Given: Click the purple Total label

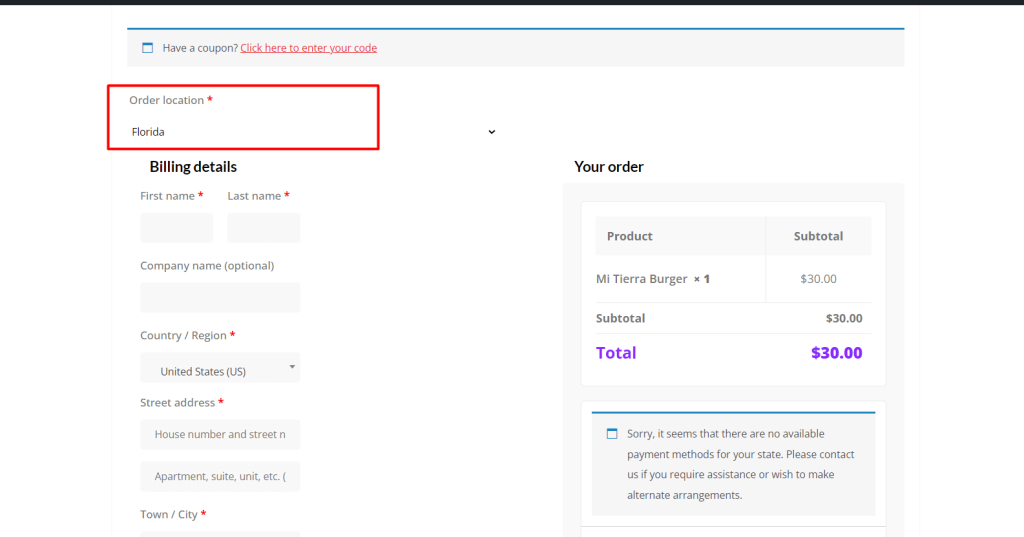Looking at the screenshot, I should [616, 353].
